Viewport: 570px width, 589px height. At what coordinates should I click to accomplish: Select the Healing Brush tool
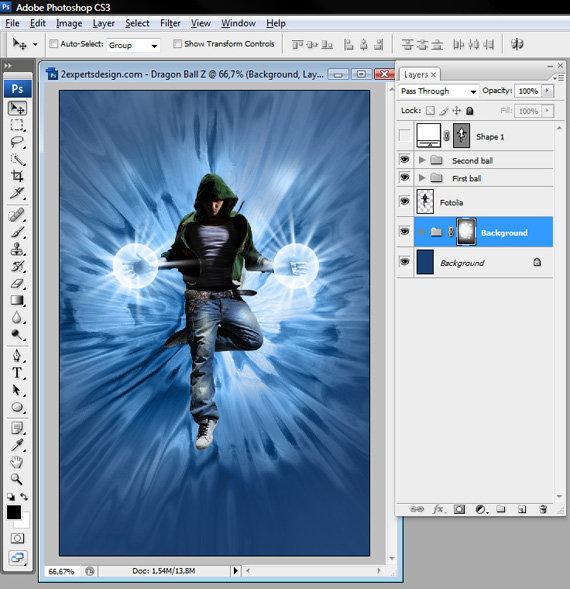[x=17, y=215]
